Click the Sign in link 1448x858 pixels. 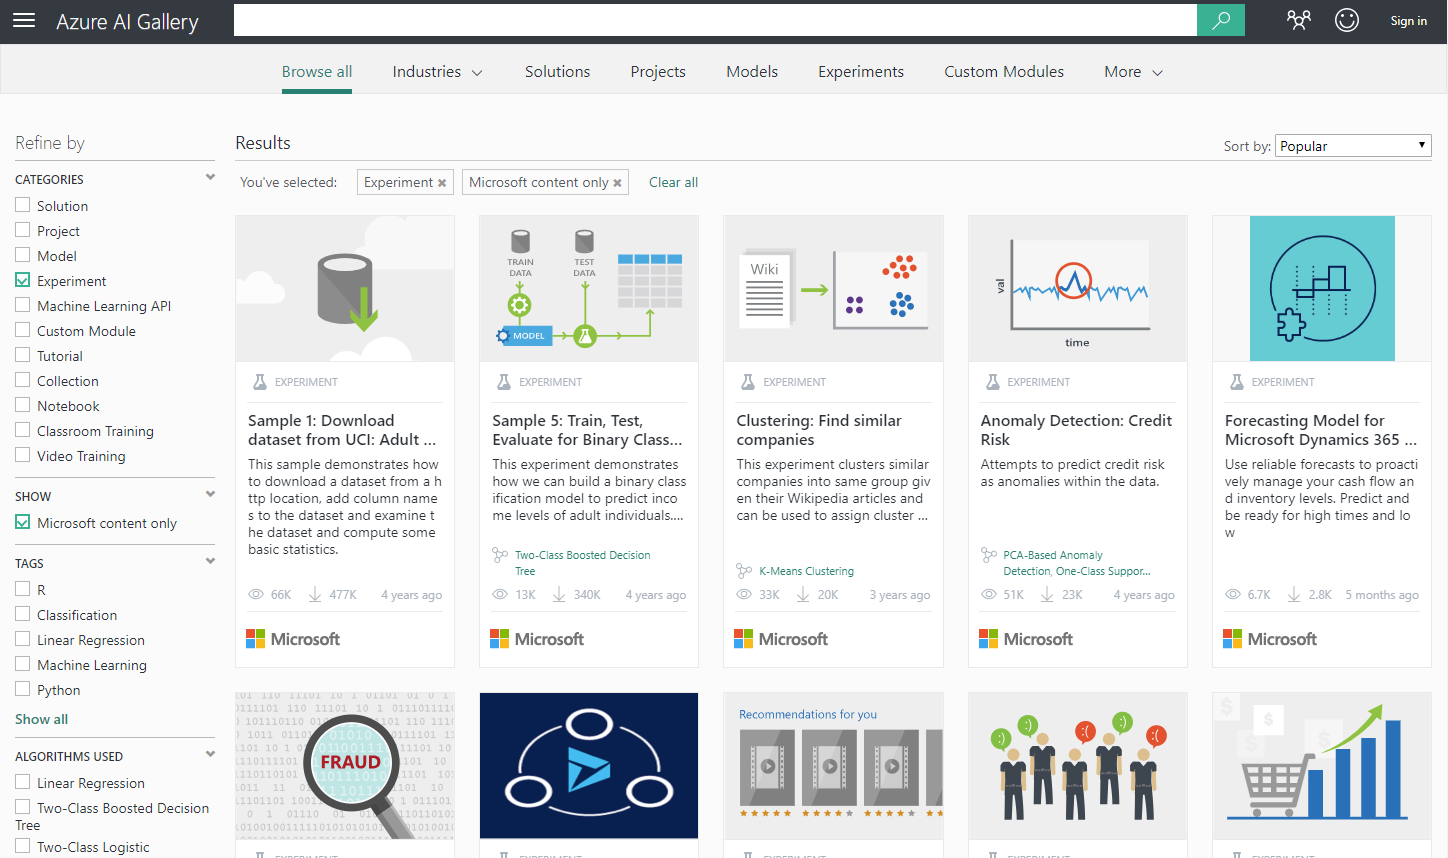point(1408,21)
